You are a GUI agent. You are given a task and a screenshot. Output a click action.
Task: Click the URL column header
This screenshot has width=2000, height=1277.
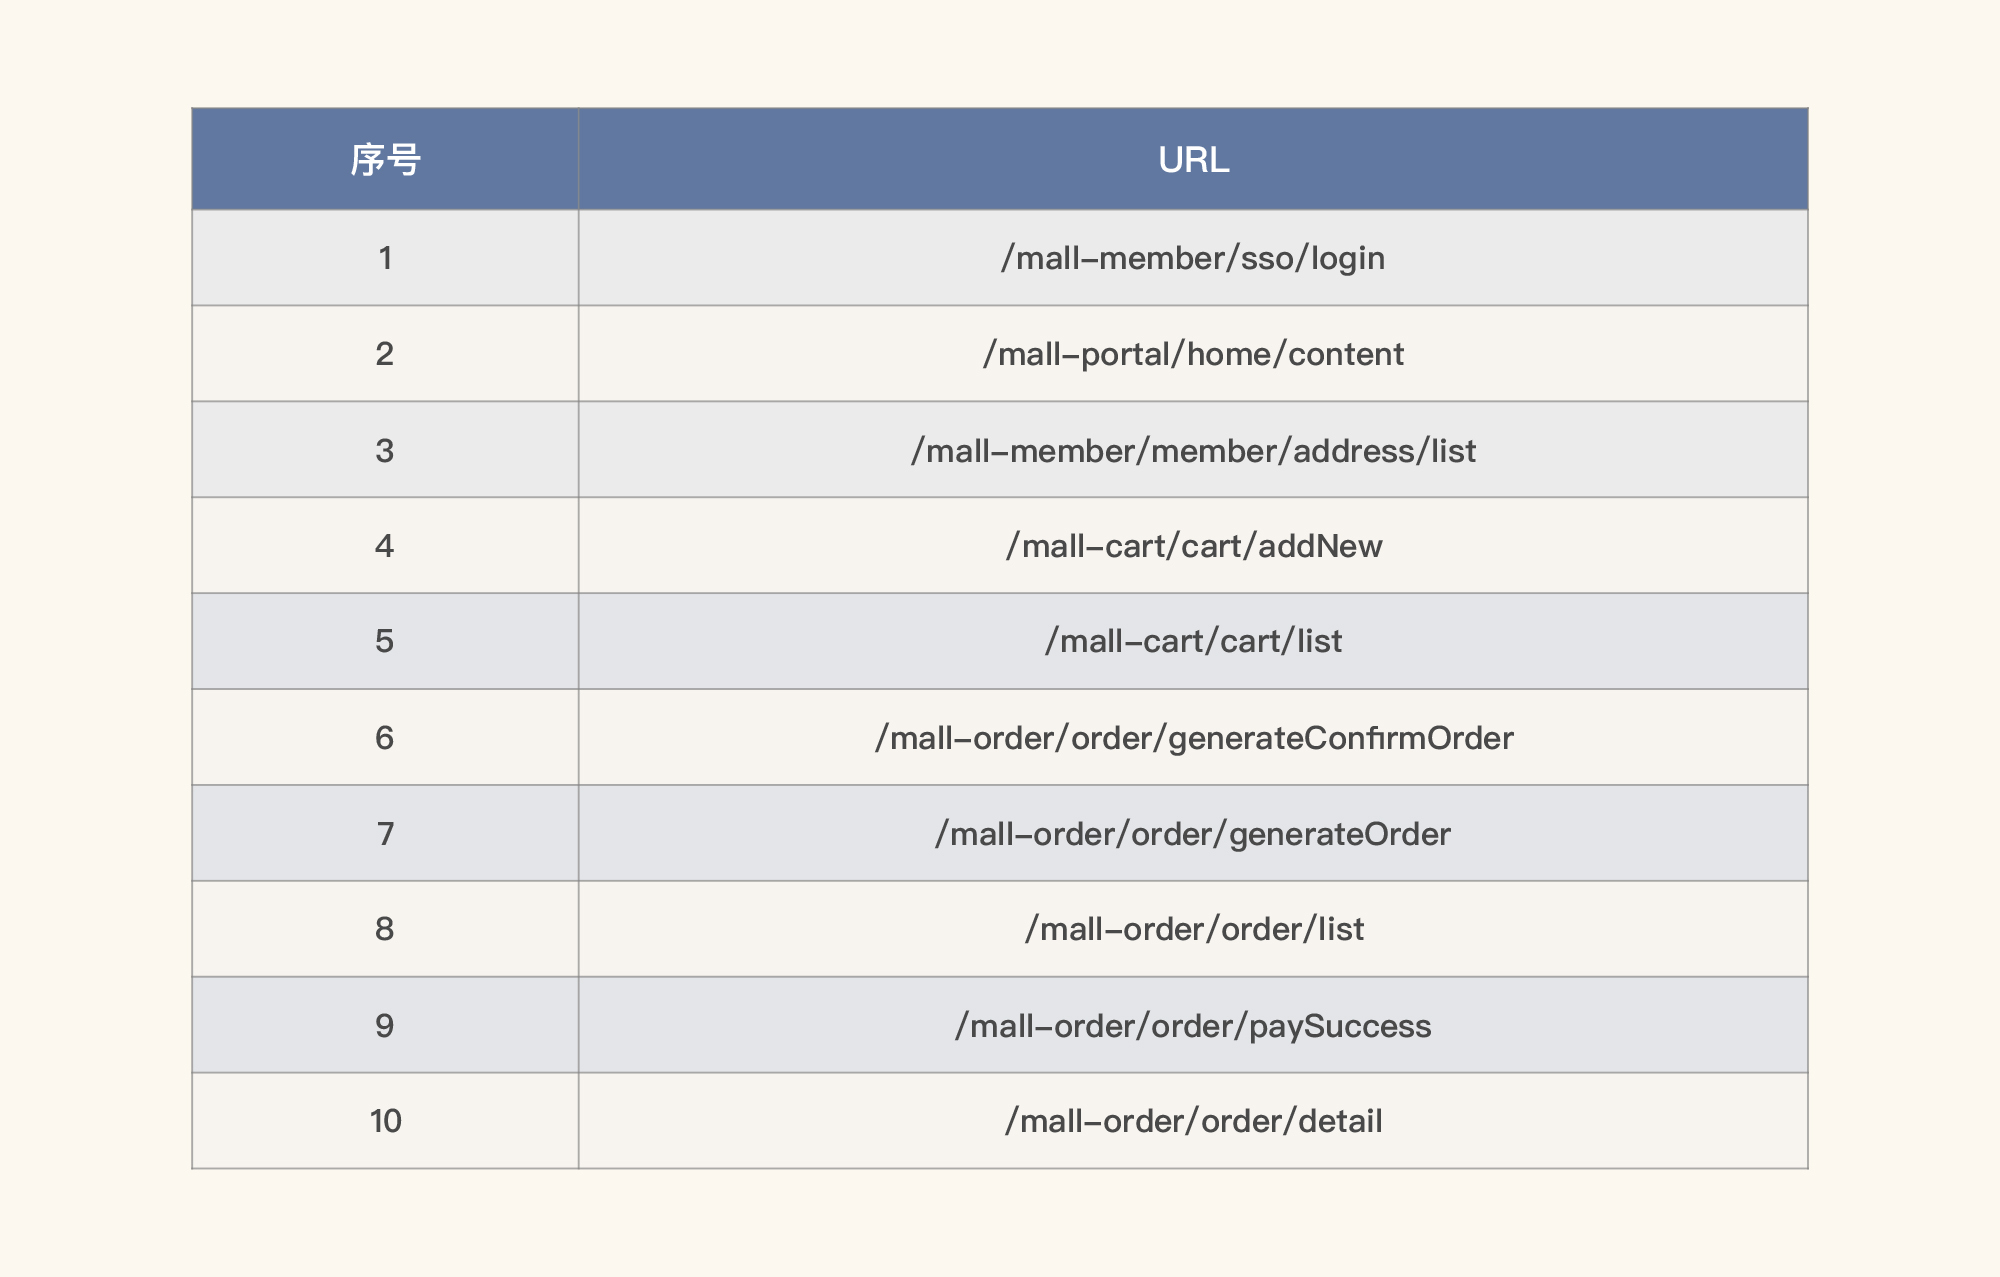pyautogui.click(x=1193, y=160)
